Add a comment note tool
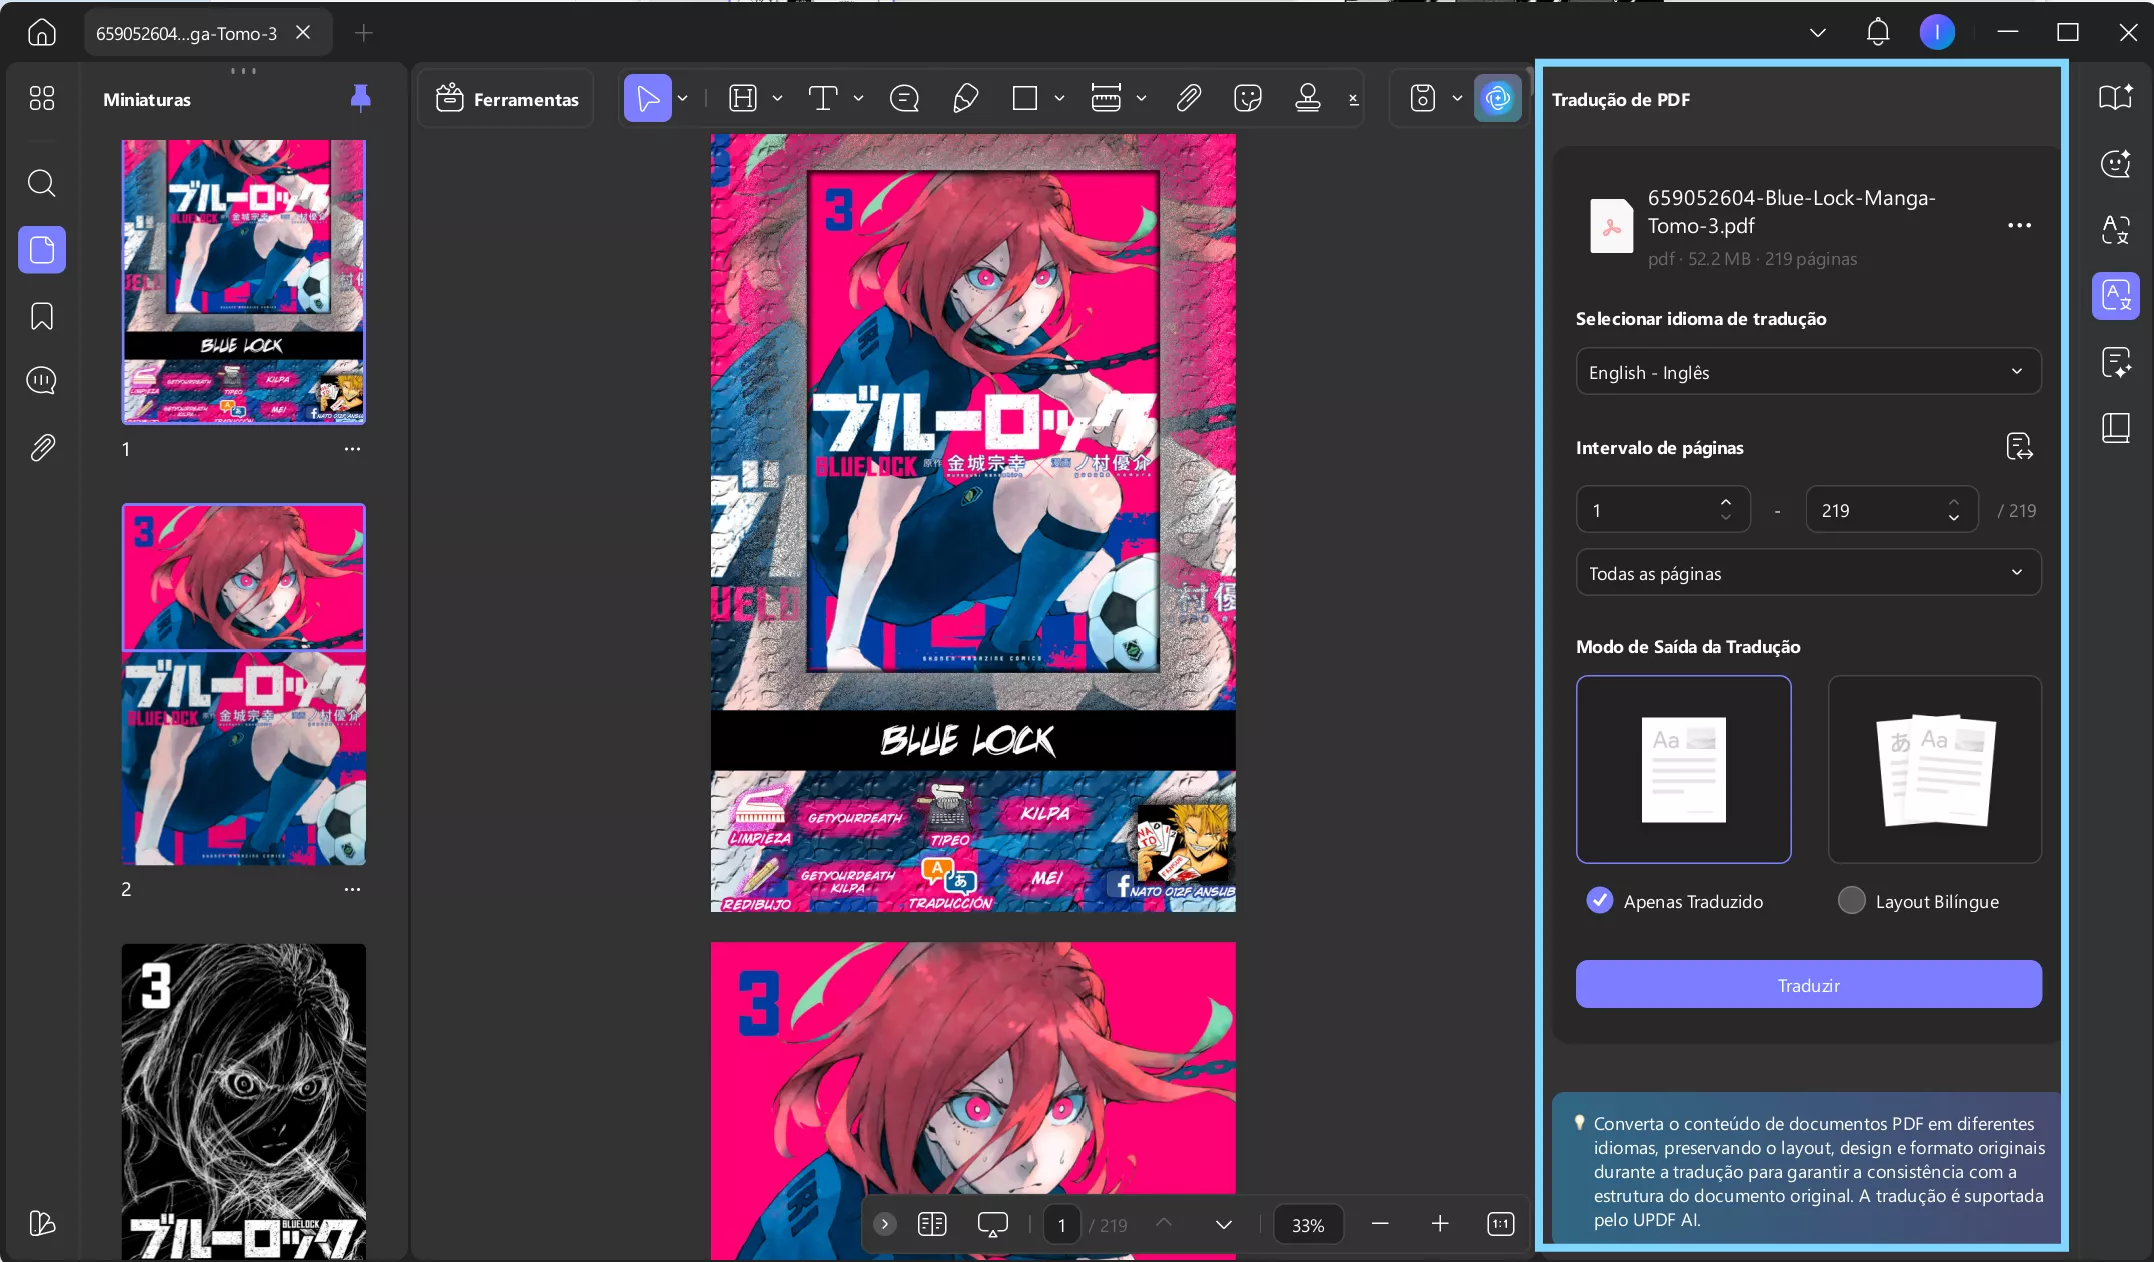Screen dimensions: 2154x1262 pyautogui.click(x=904, y=98)
